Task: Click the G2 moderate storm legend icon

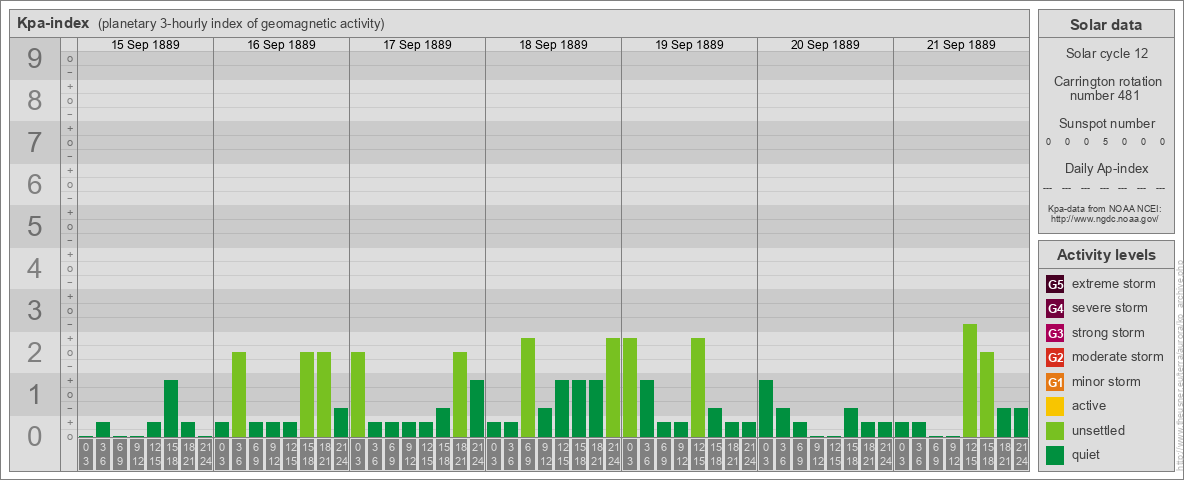Action: click(1055, 357)
